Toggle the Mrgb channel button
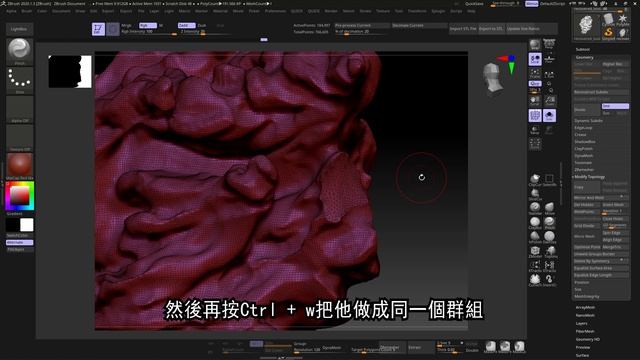640x360 pixels. coord(126,25)
